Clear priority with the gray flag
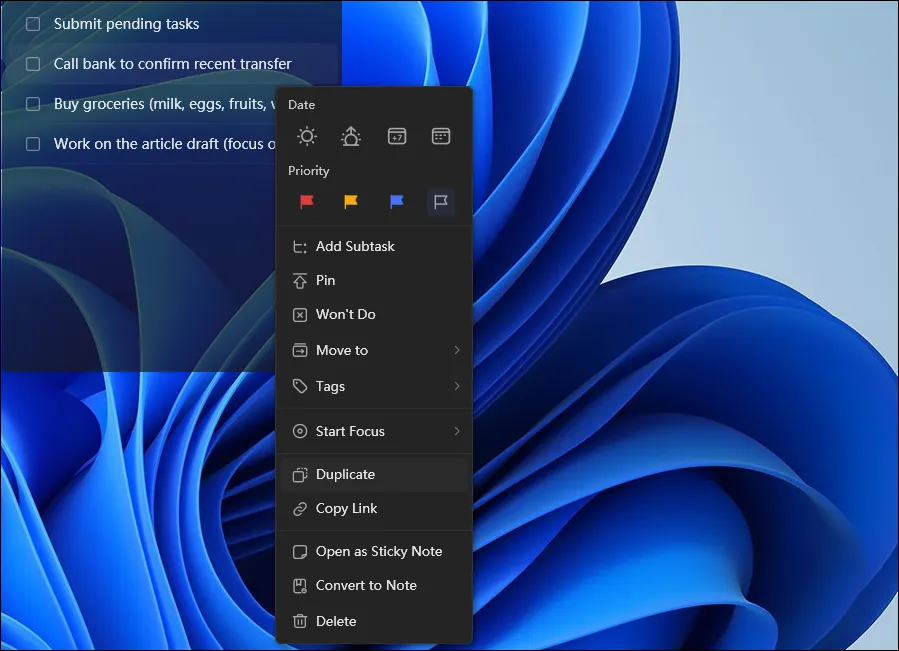This screenshot has width=899, height=651. (441, 202)
